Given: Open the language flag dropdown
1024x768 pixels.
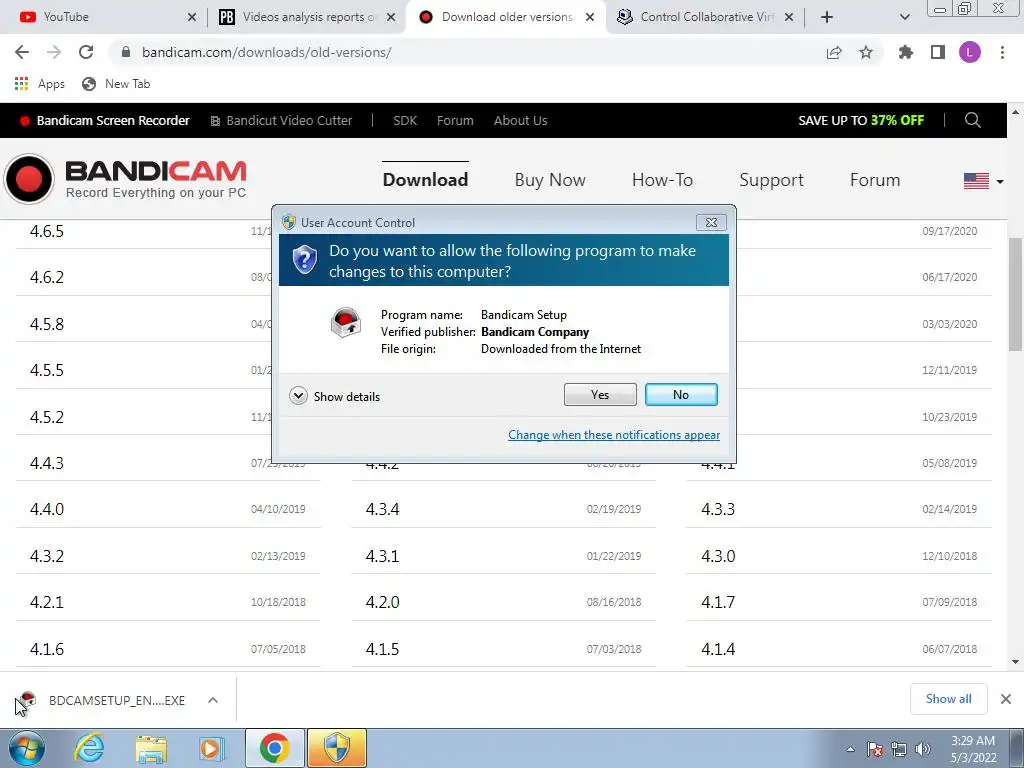Looking at the screenshot, I should (984, 181).
